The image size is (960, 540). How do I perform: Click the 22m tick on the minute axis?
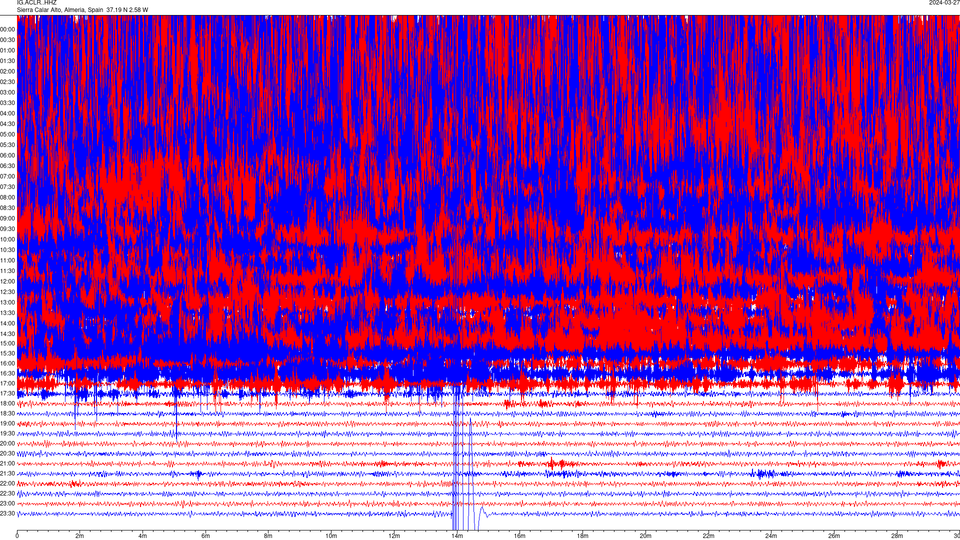pyautogui.click(x=708, y=536)
